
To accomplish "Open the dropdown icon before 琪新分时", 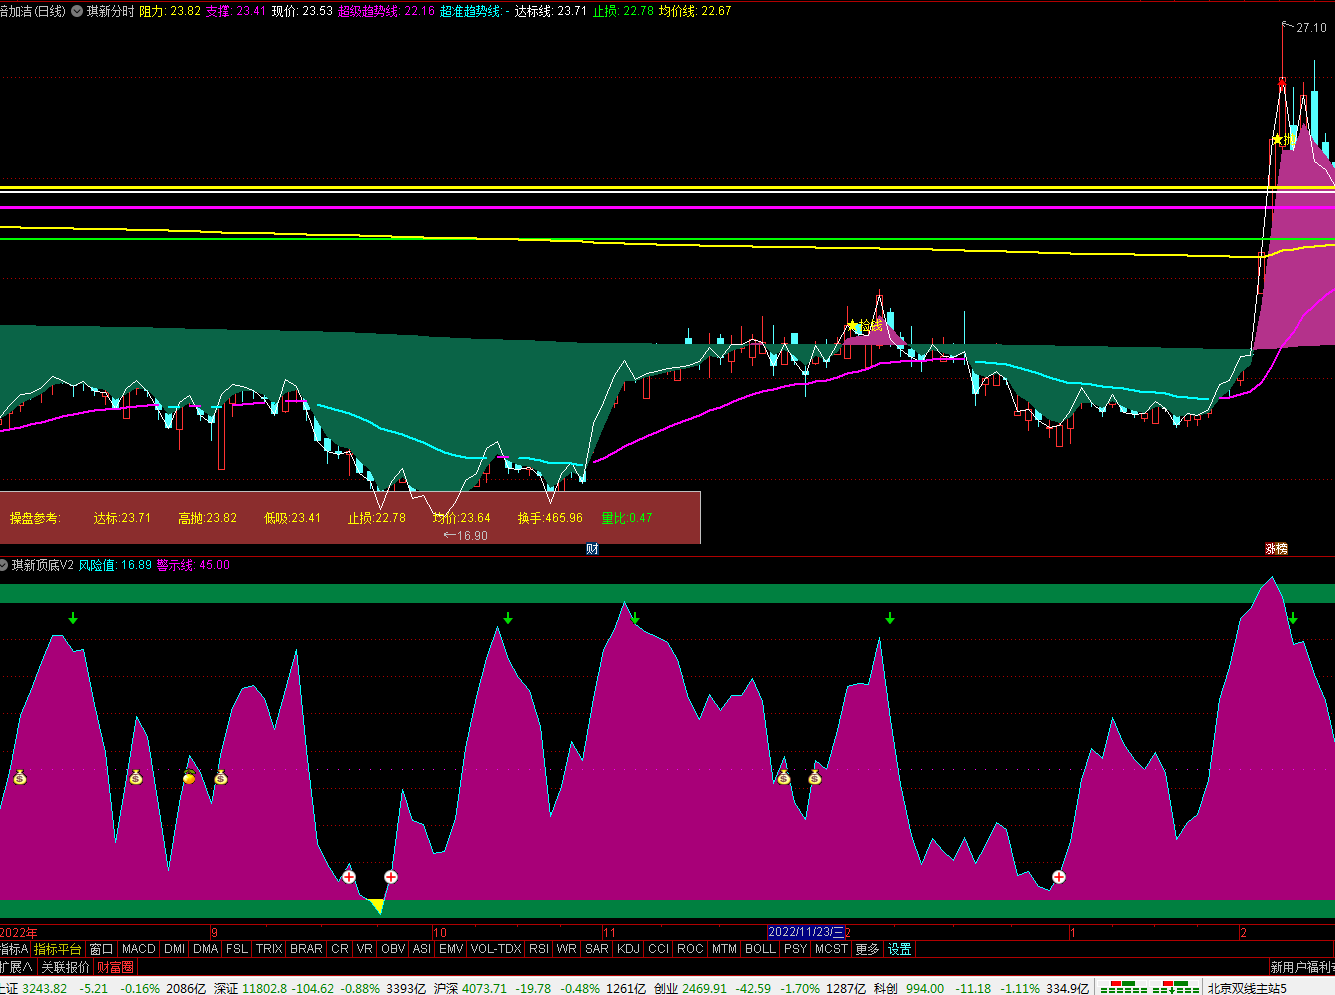I will (x=77, y=11).
